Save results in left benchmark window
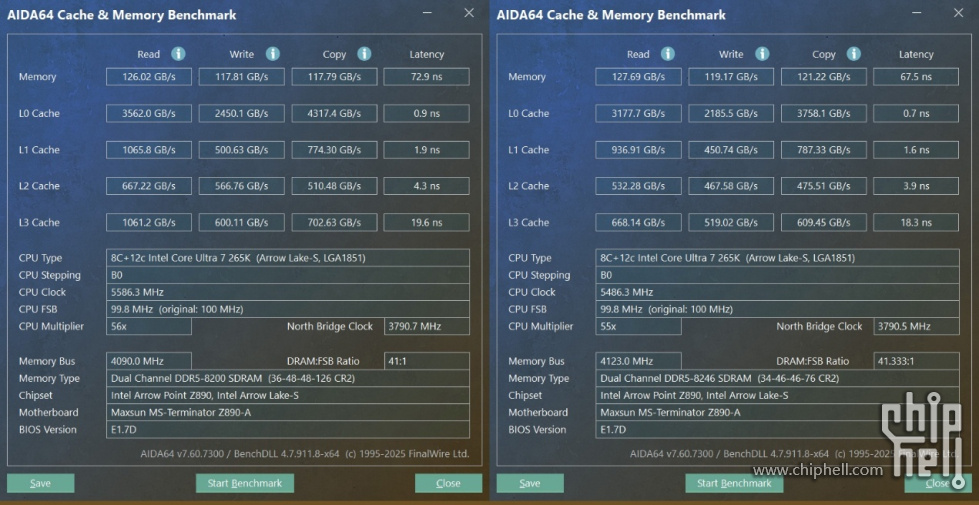This screenshot has width=979, height=505. (41, 483)
